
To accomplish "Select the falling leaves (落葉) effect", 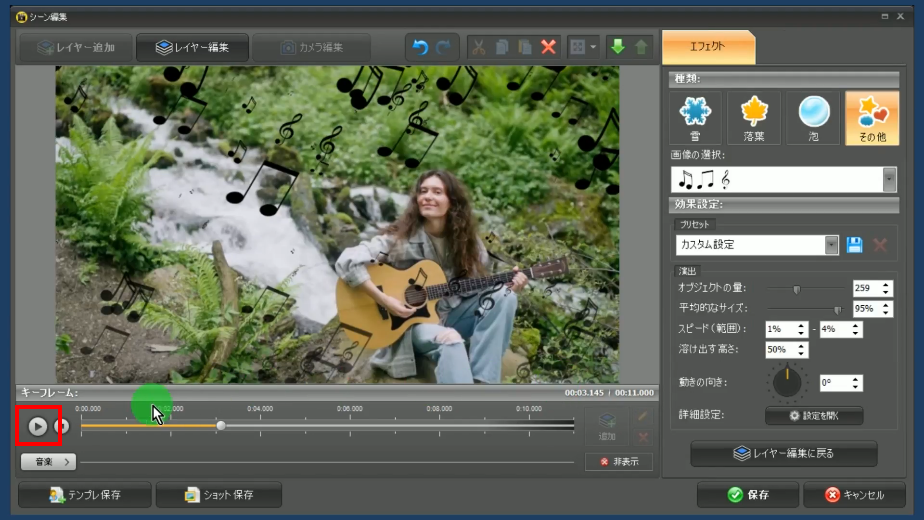I will point(754,118).
